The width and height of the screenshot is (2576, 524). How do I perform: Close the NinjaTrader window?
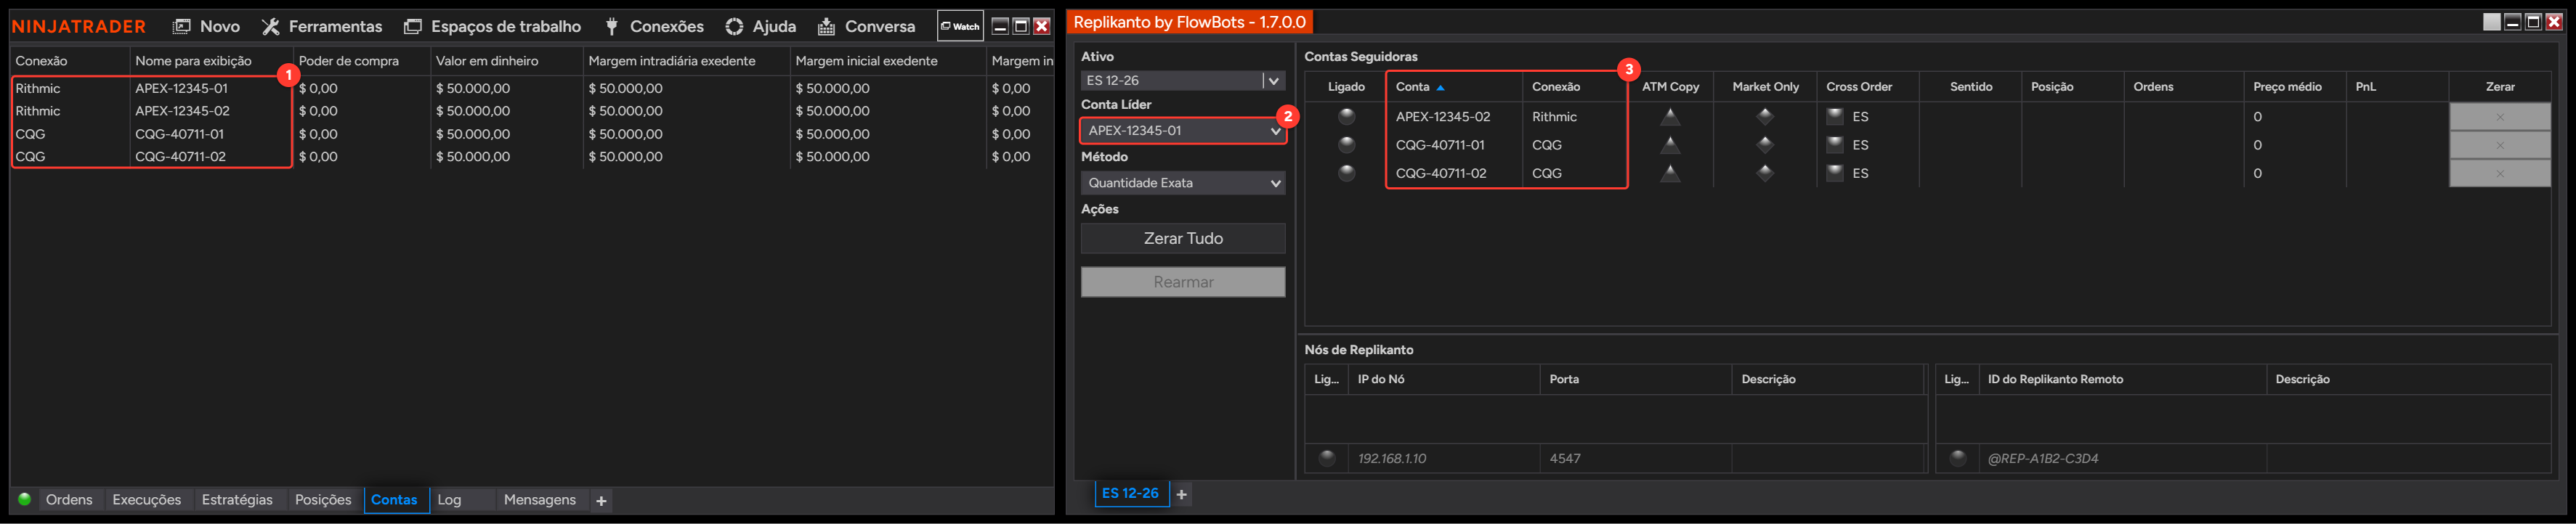point(1041,26)
